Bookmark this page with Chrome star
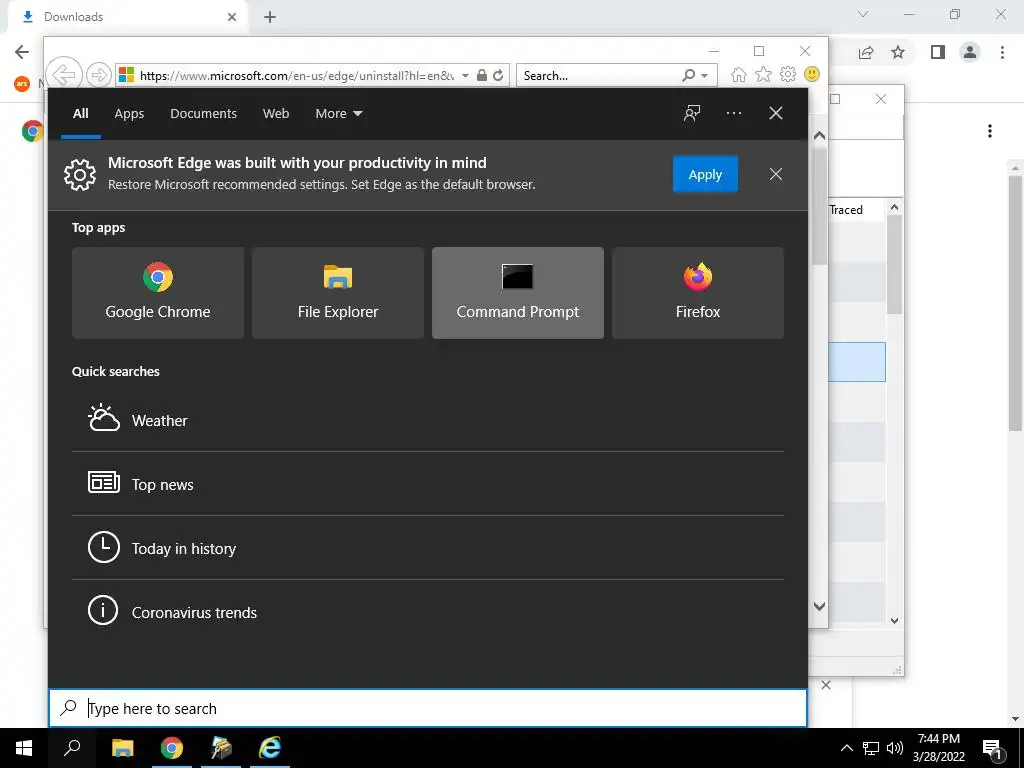The height and width of the screenshot is (768, 1024). 898,52
